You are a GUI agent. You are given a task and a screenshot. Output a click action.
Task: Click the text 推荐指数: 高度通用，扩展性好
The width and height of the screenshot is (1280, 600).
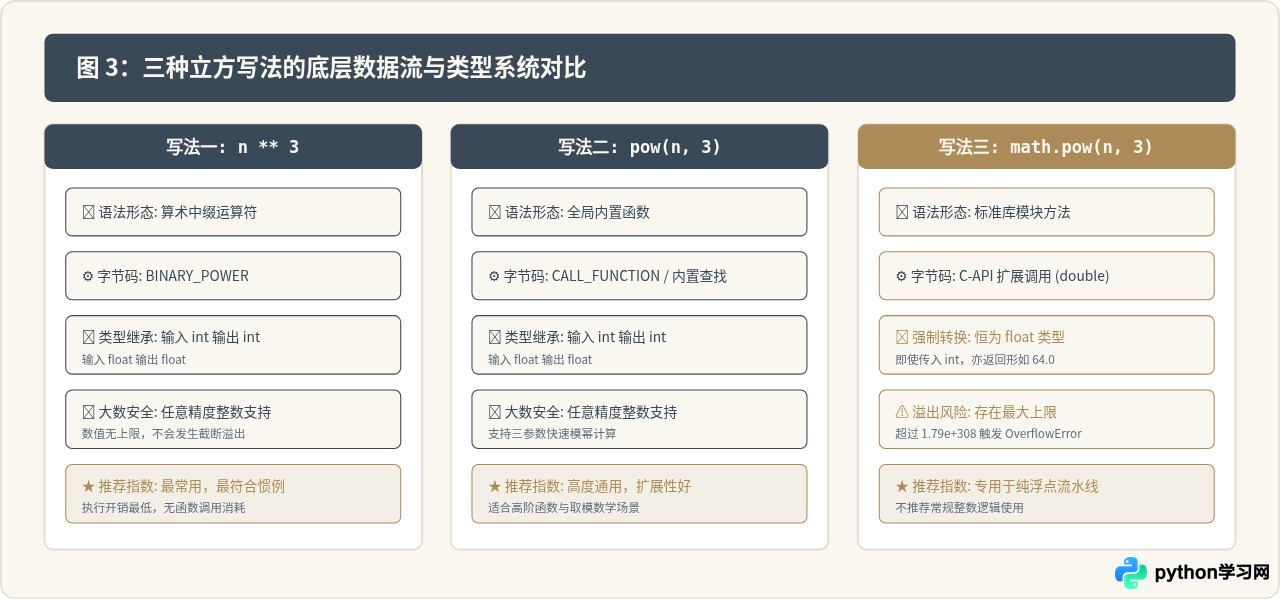click(598, 486)
